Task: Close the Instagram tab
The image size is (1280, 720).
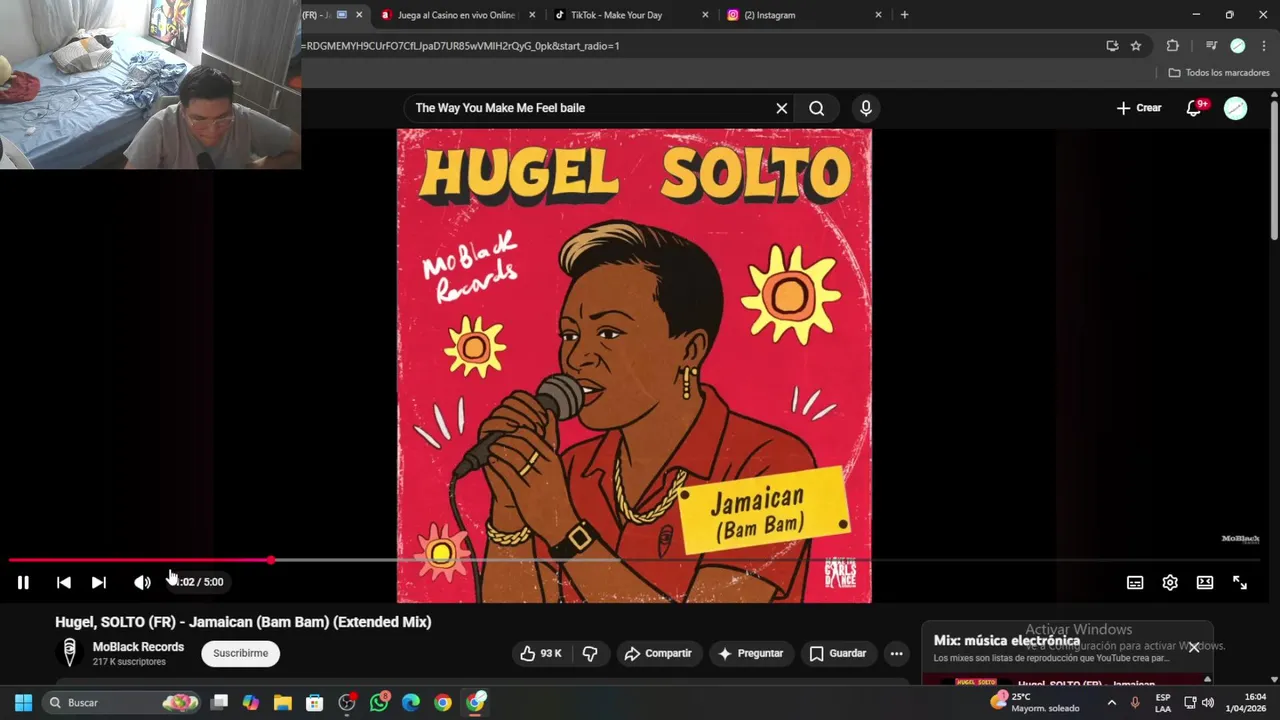Action: pos(879,15)
